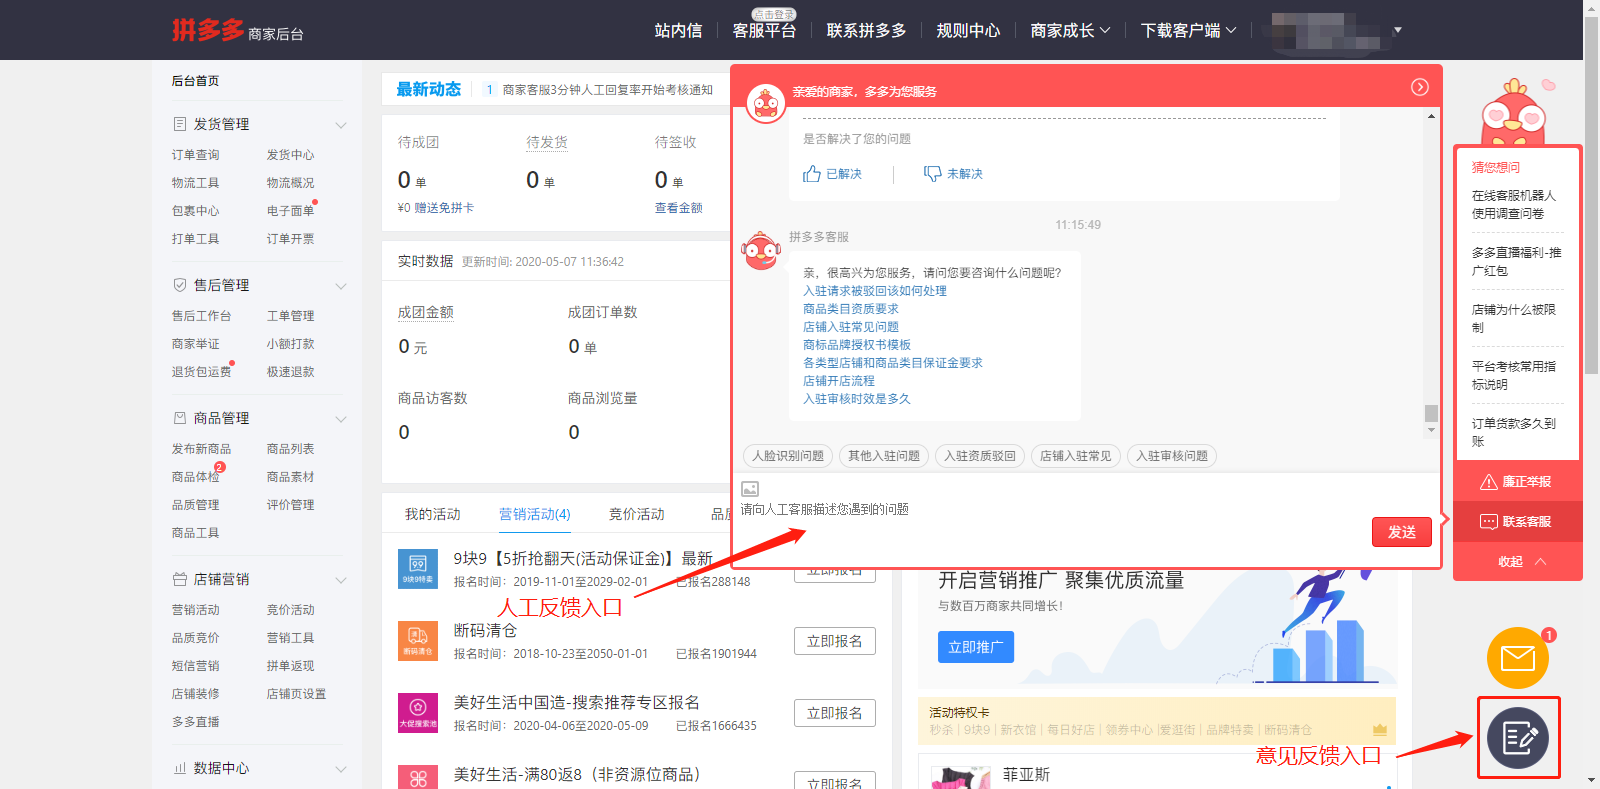Click the 数据中心 chart icon

tap(180, 768)
